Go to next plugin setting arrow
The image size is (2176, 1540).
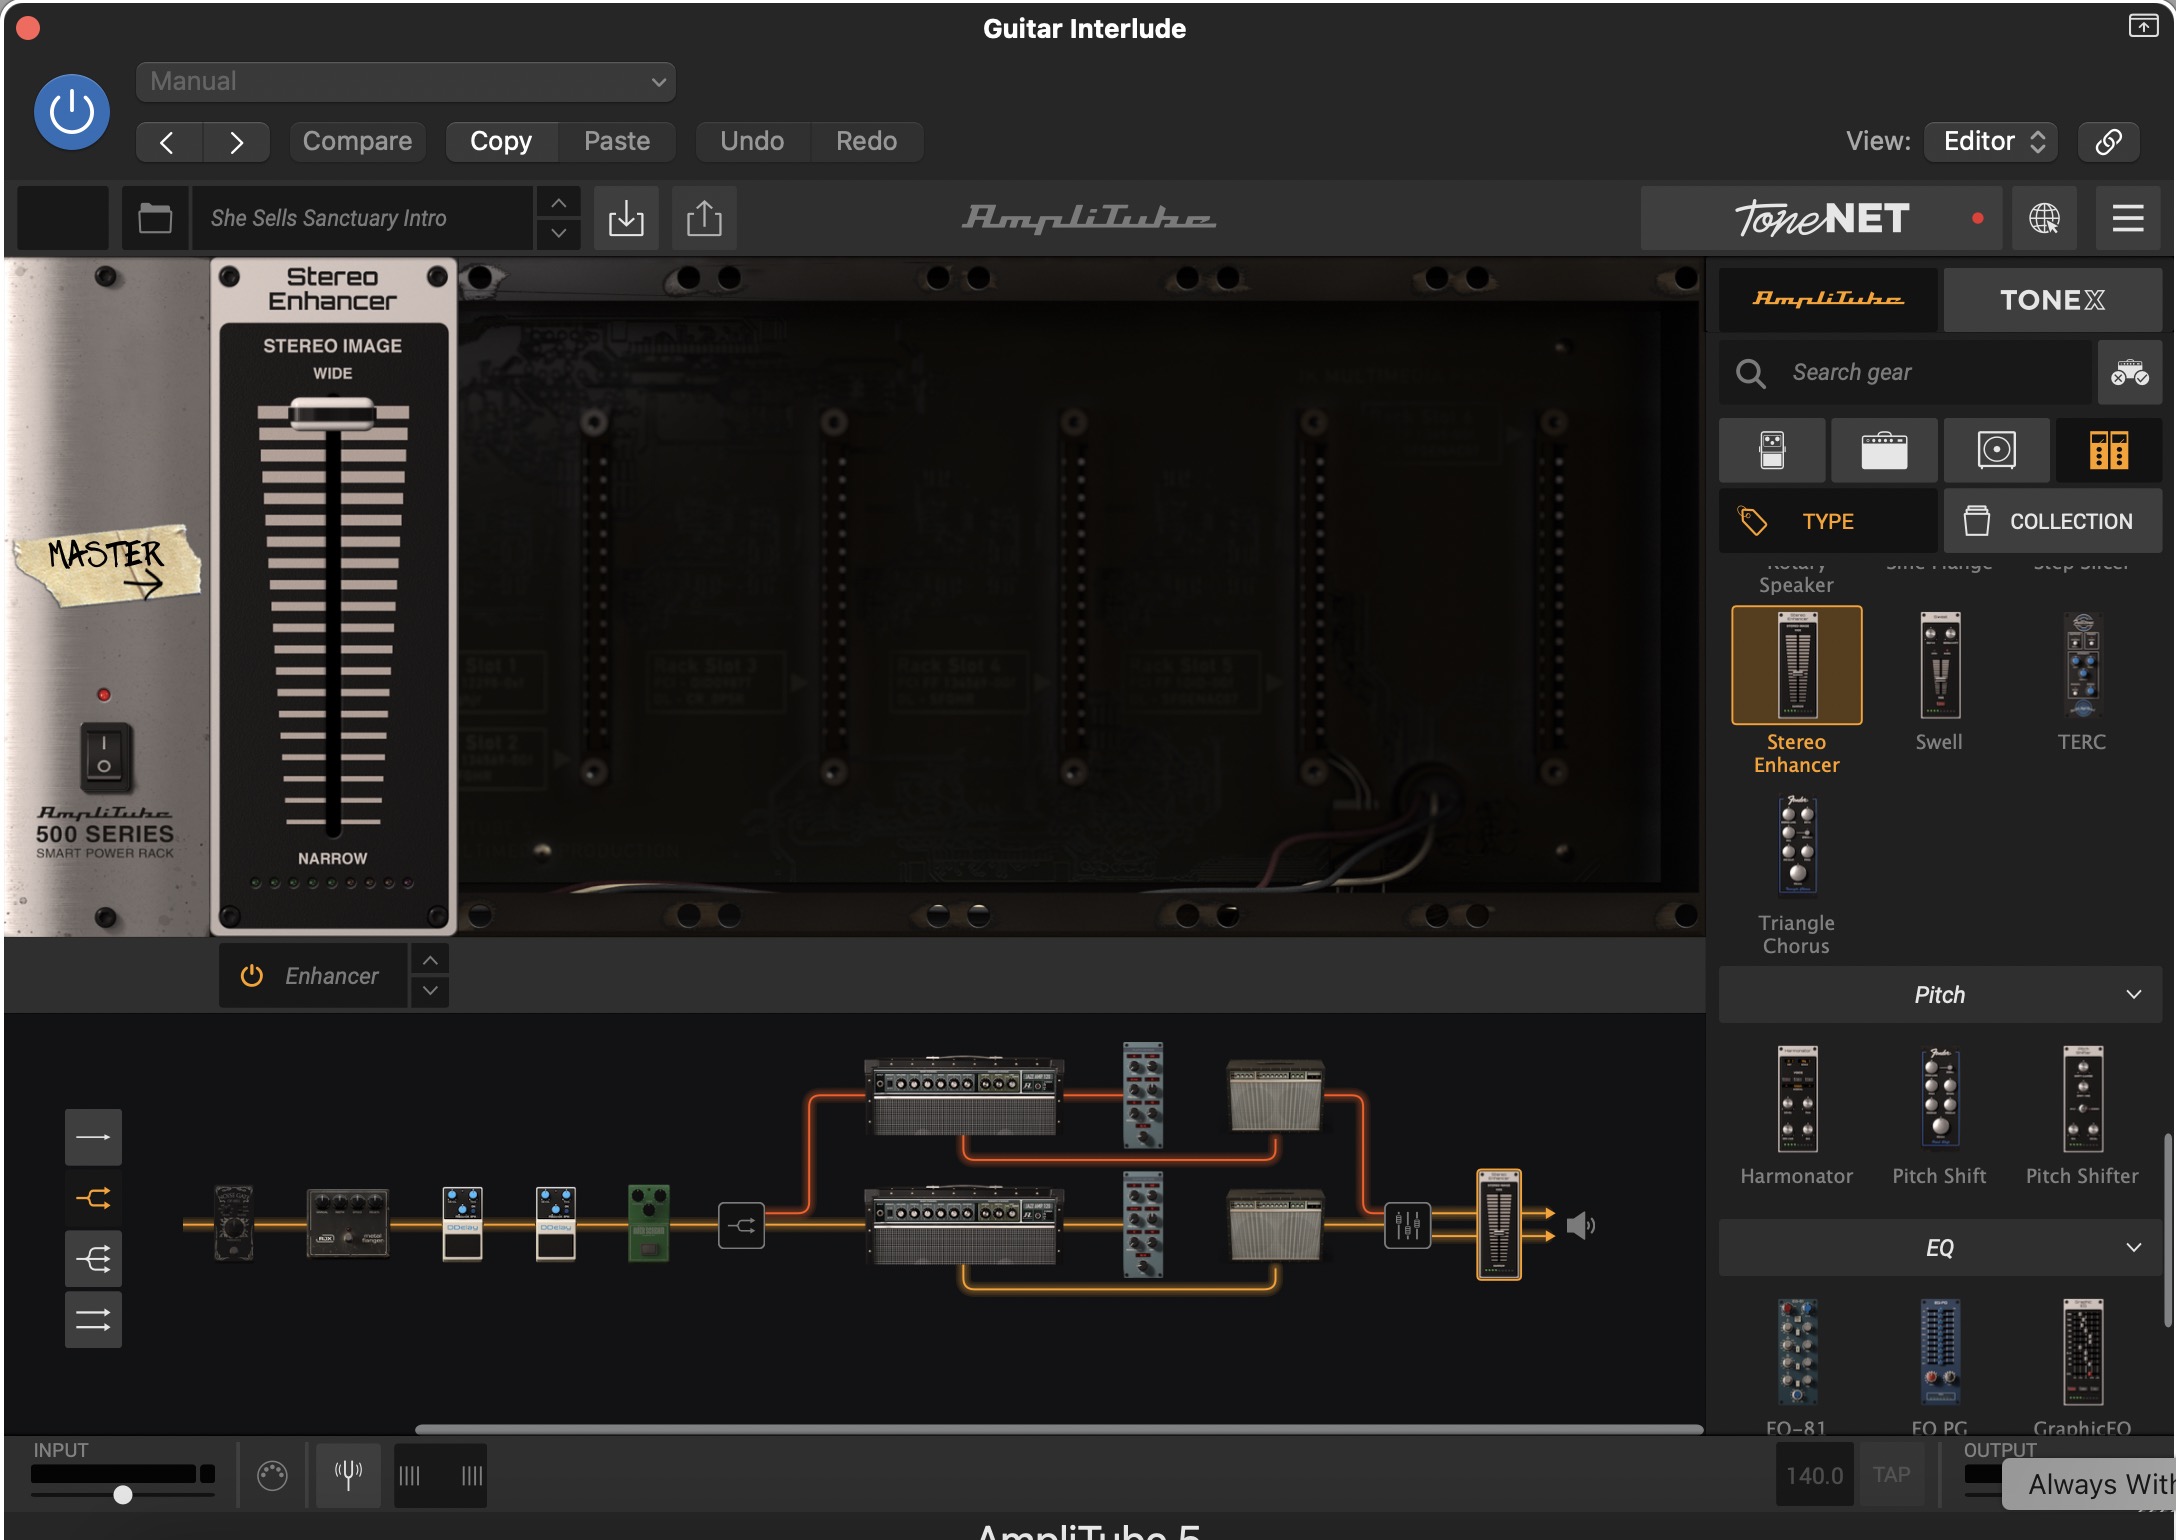pos(236,141)
